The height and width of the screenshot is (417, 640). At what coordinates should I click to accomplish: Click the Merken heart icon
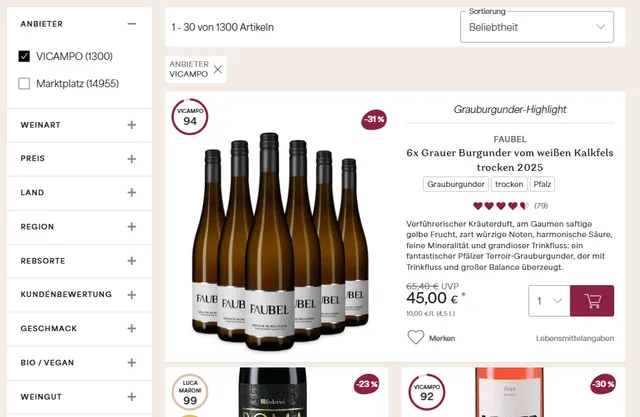pos(416,337)
